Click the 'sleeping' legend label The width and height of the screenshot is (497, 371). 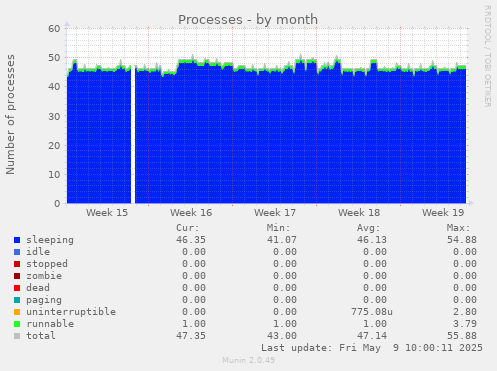point(50,240)
